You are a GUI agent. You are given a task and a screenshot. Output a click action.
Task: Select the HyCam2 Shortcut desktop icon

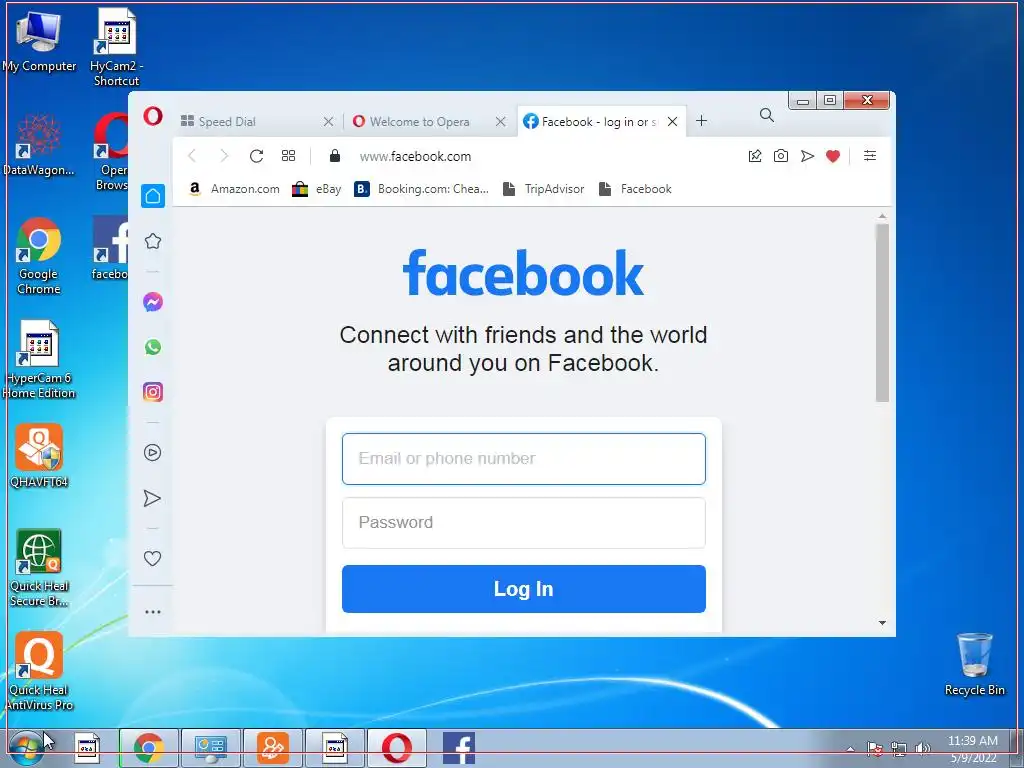pyautogui.click(x=116, y=47)
